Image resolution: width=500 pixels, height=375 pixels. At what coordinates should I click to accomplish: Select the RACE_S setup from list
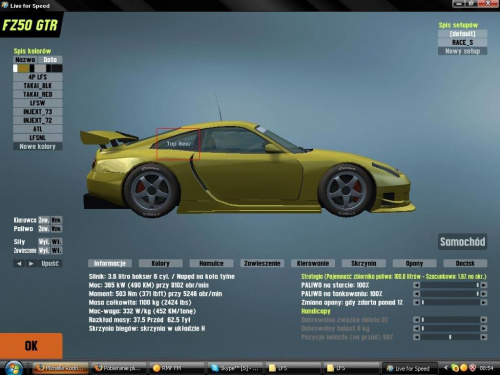462,42
